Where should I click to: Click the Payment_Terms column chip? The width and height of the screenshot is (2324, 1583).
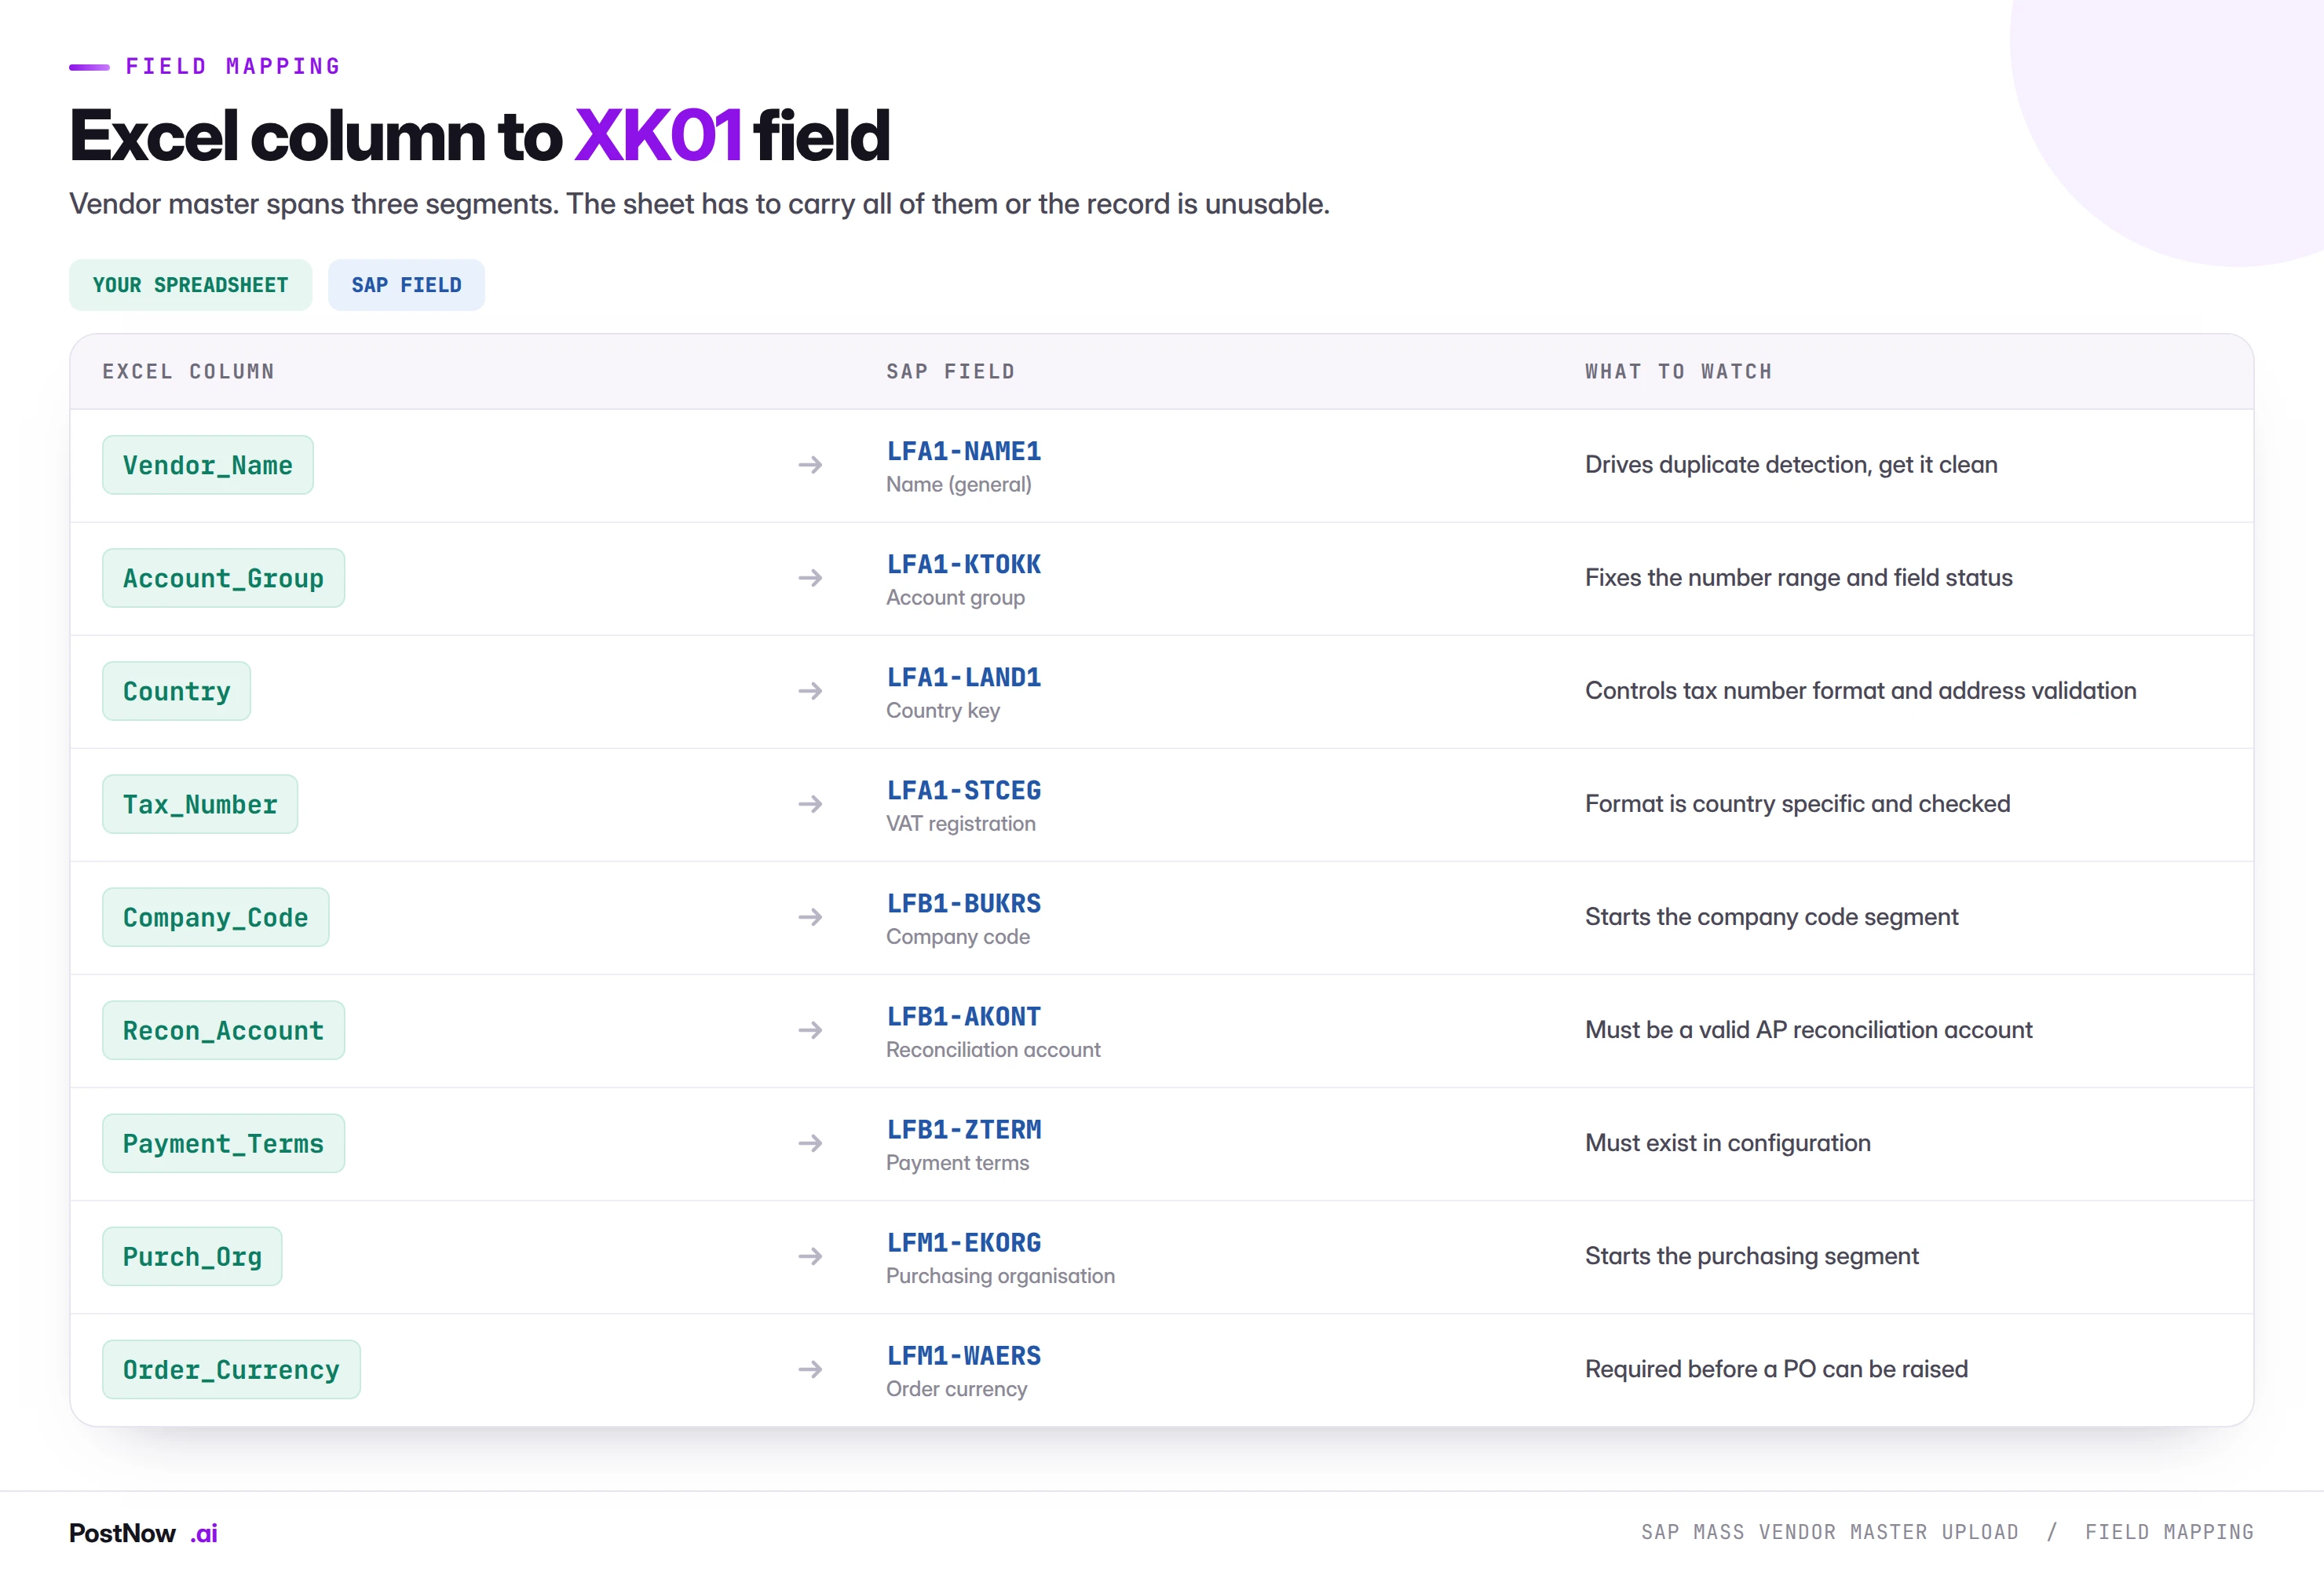pyautogui.click(x=223, y=1143)
